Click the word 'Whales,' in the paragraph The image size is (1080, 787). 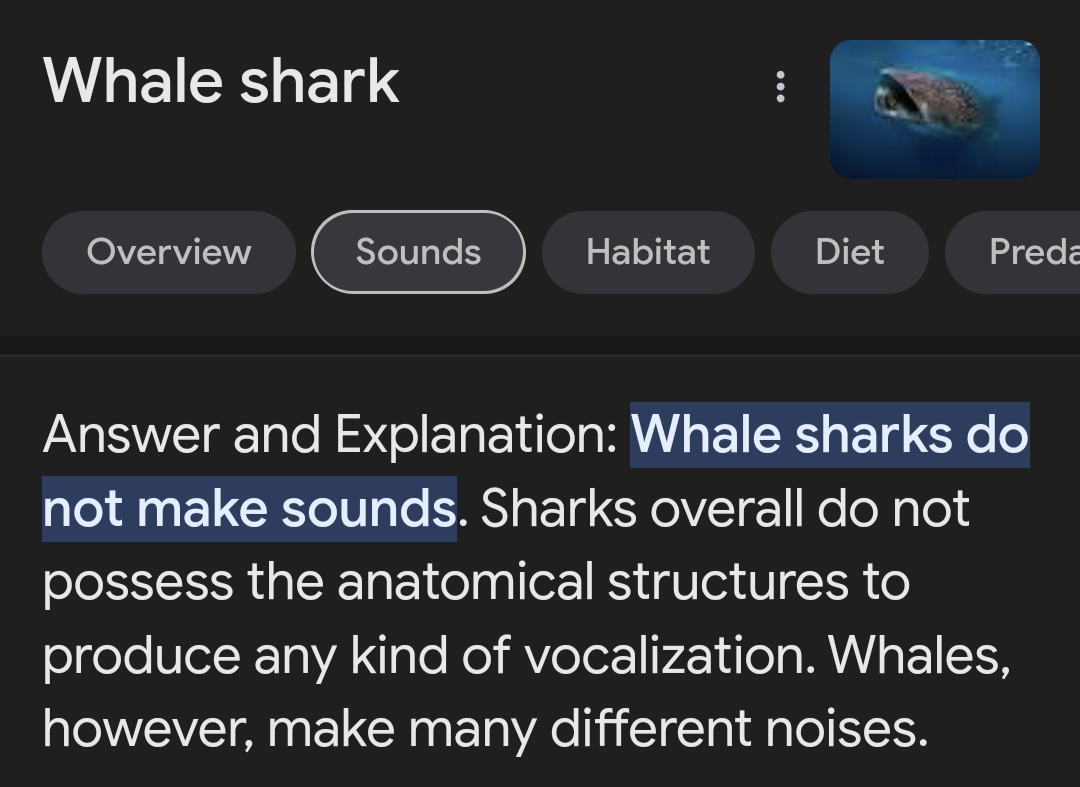click(920, 655)
